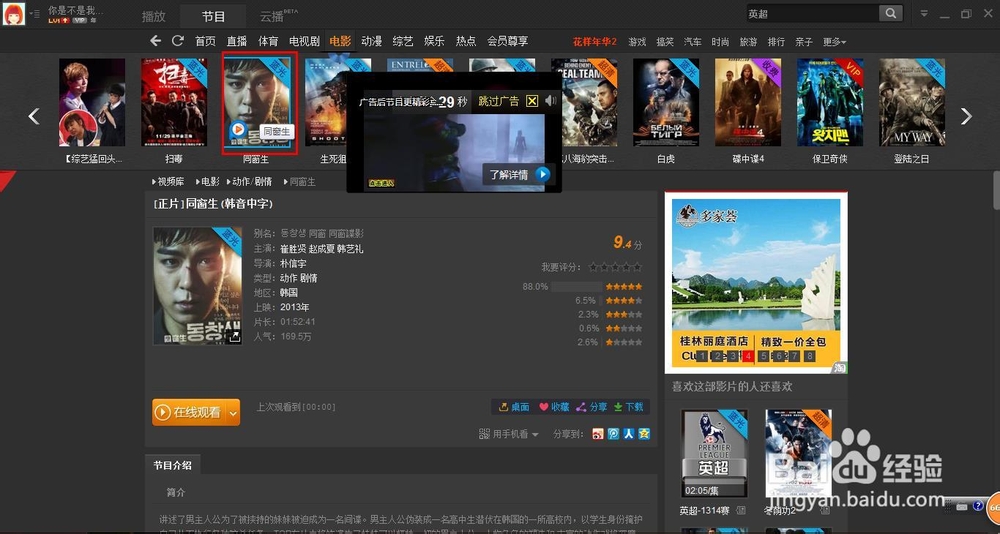
Task: Click the vertical page scrollbar thumb
Action: point(996,189)
